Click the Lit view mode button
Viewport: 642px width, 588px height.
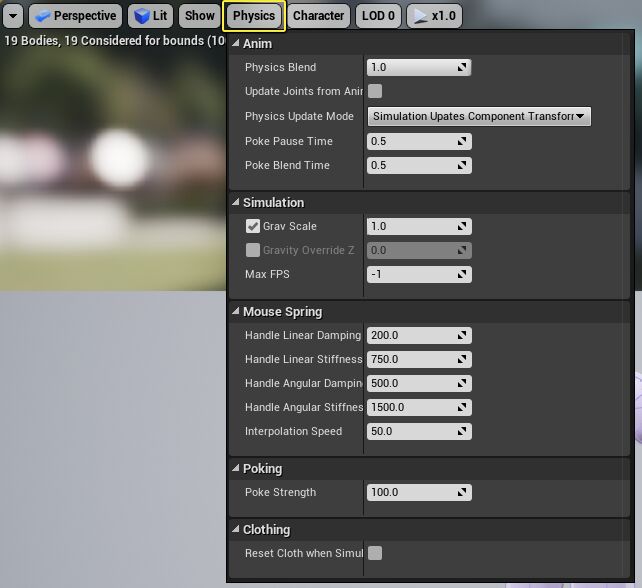tap(151, 16)
